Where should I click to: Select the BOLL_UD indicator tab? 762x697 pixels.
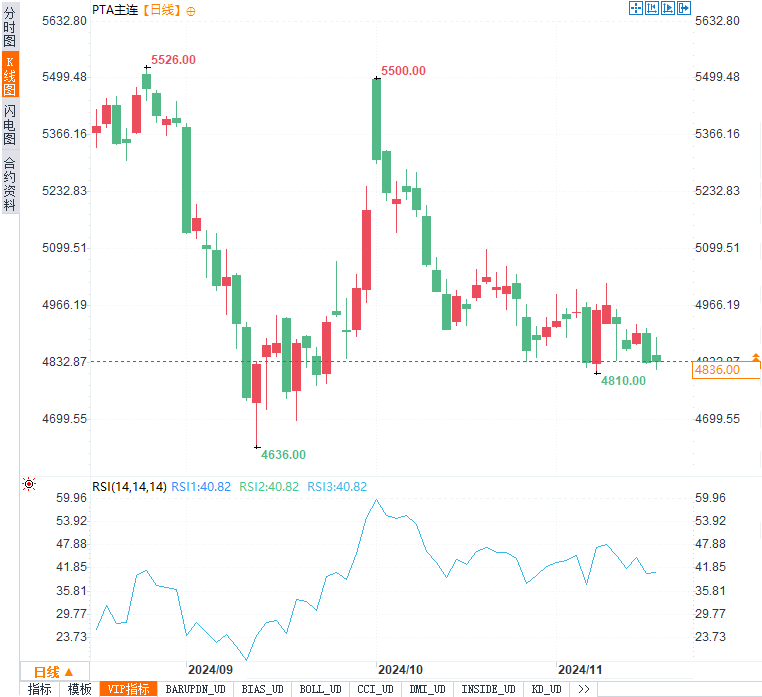coord(319,689)
